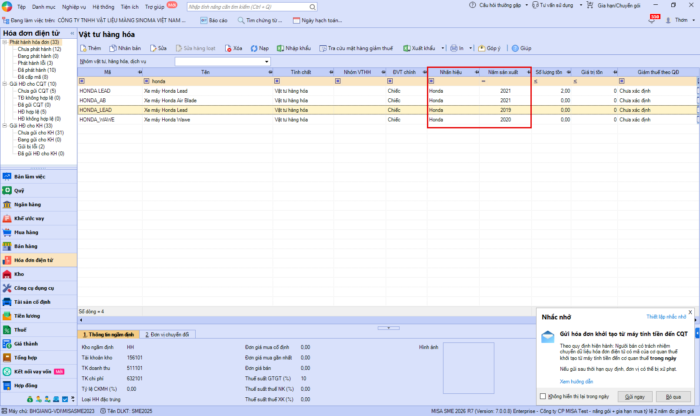Open the Tiền lương module
This screenshot has width=700, height=416.
tap(39, 316)
